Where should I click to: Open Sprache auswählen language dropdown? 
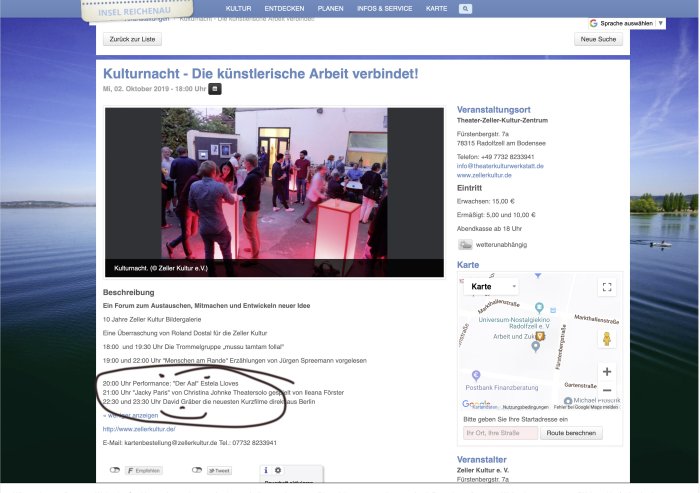pyautogui.click(x=626, y=23)
